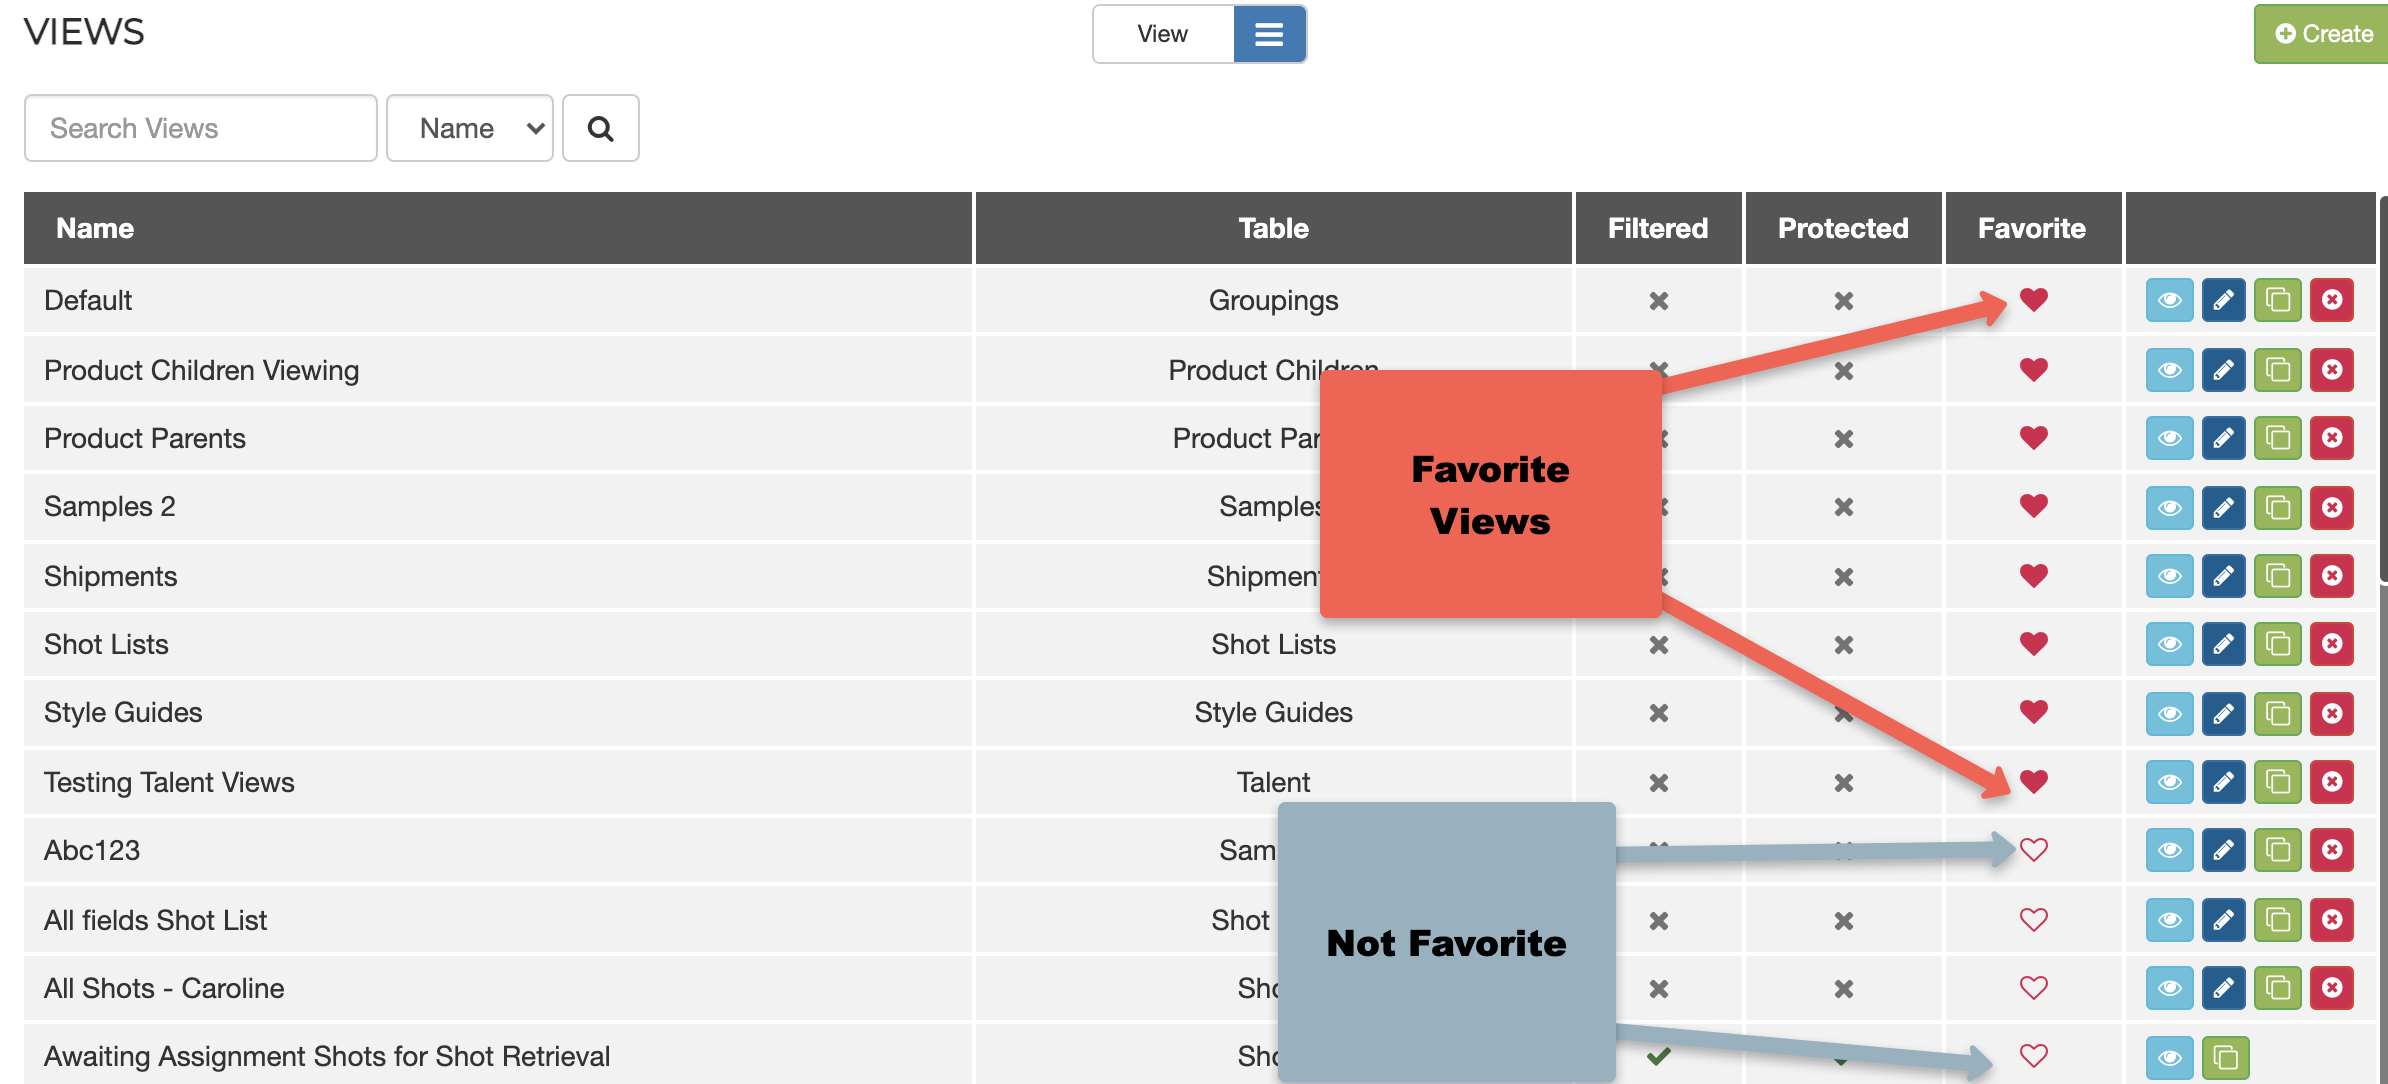Image resolution: width=2388 pixels, height=1084 pixels.
Task: Click pencil edit icon for Style Guides
Action: point(2223,713)
